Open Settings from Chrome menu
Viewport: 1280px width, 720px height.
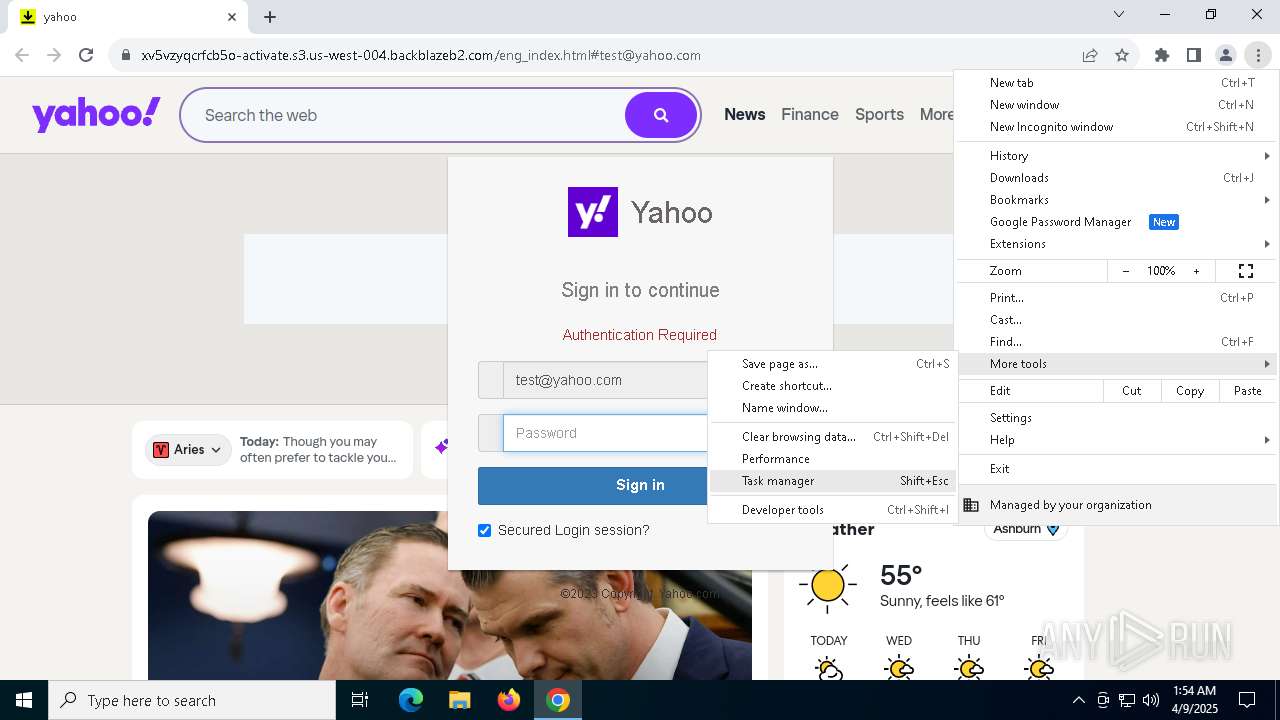coord(1117,418)
